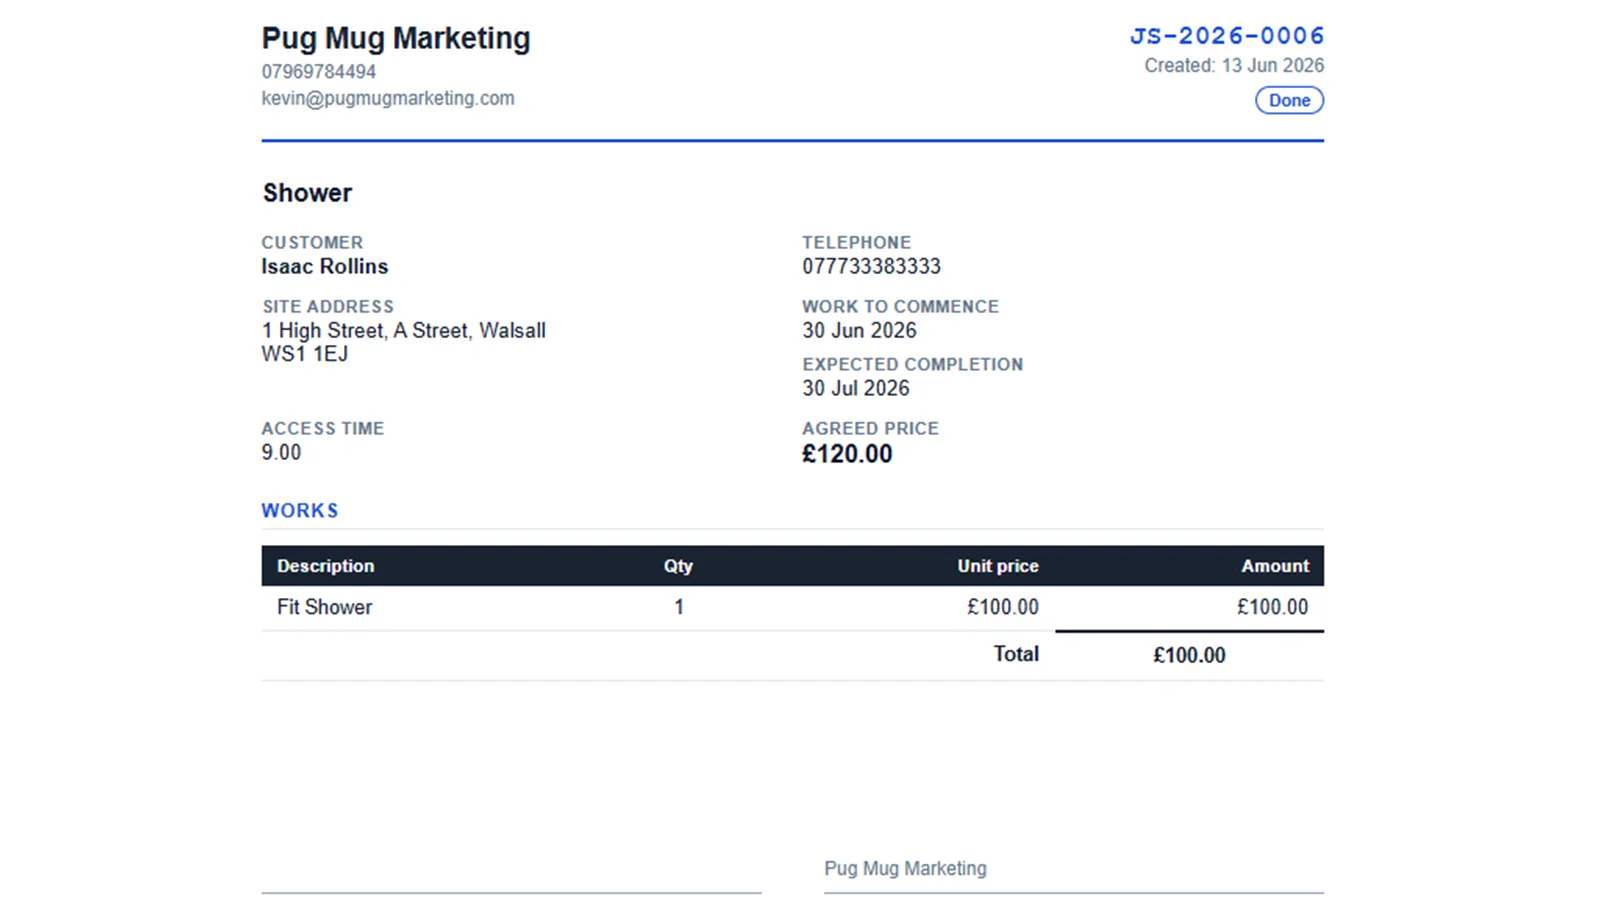Click the company phone number 07969784494
The height and width of the screenshot is (900, 1600).
(319, 72)
